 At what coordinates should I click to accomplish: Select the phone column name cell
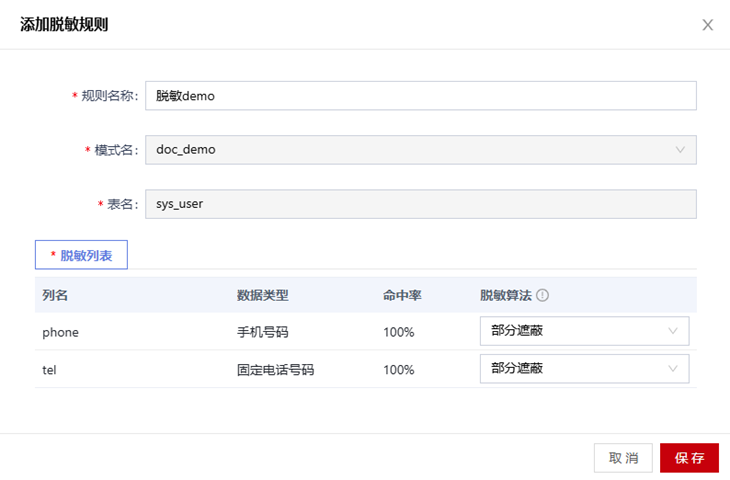[61, 332]
